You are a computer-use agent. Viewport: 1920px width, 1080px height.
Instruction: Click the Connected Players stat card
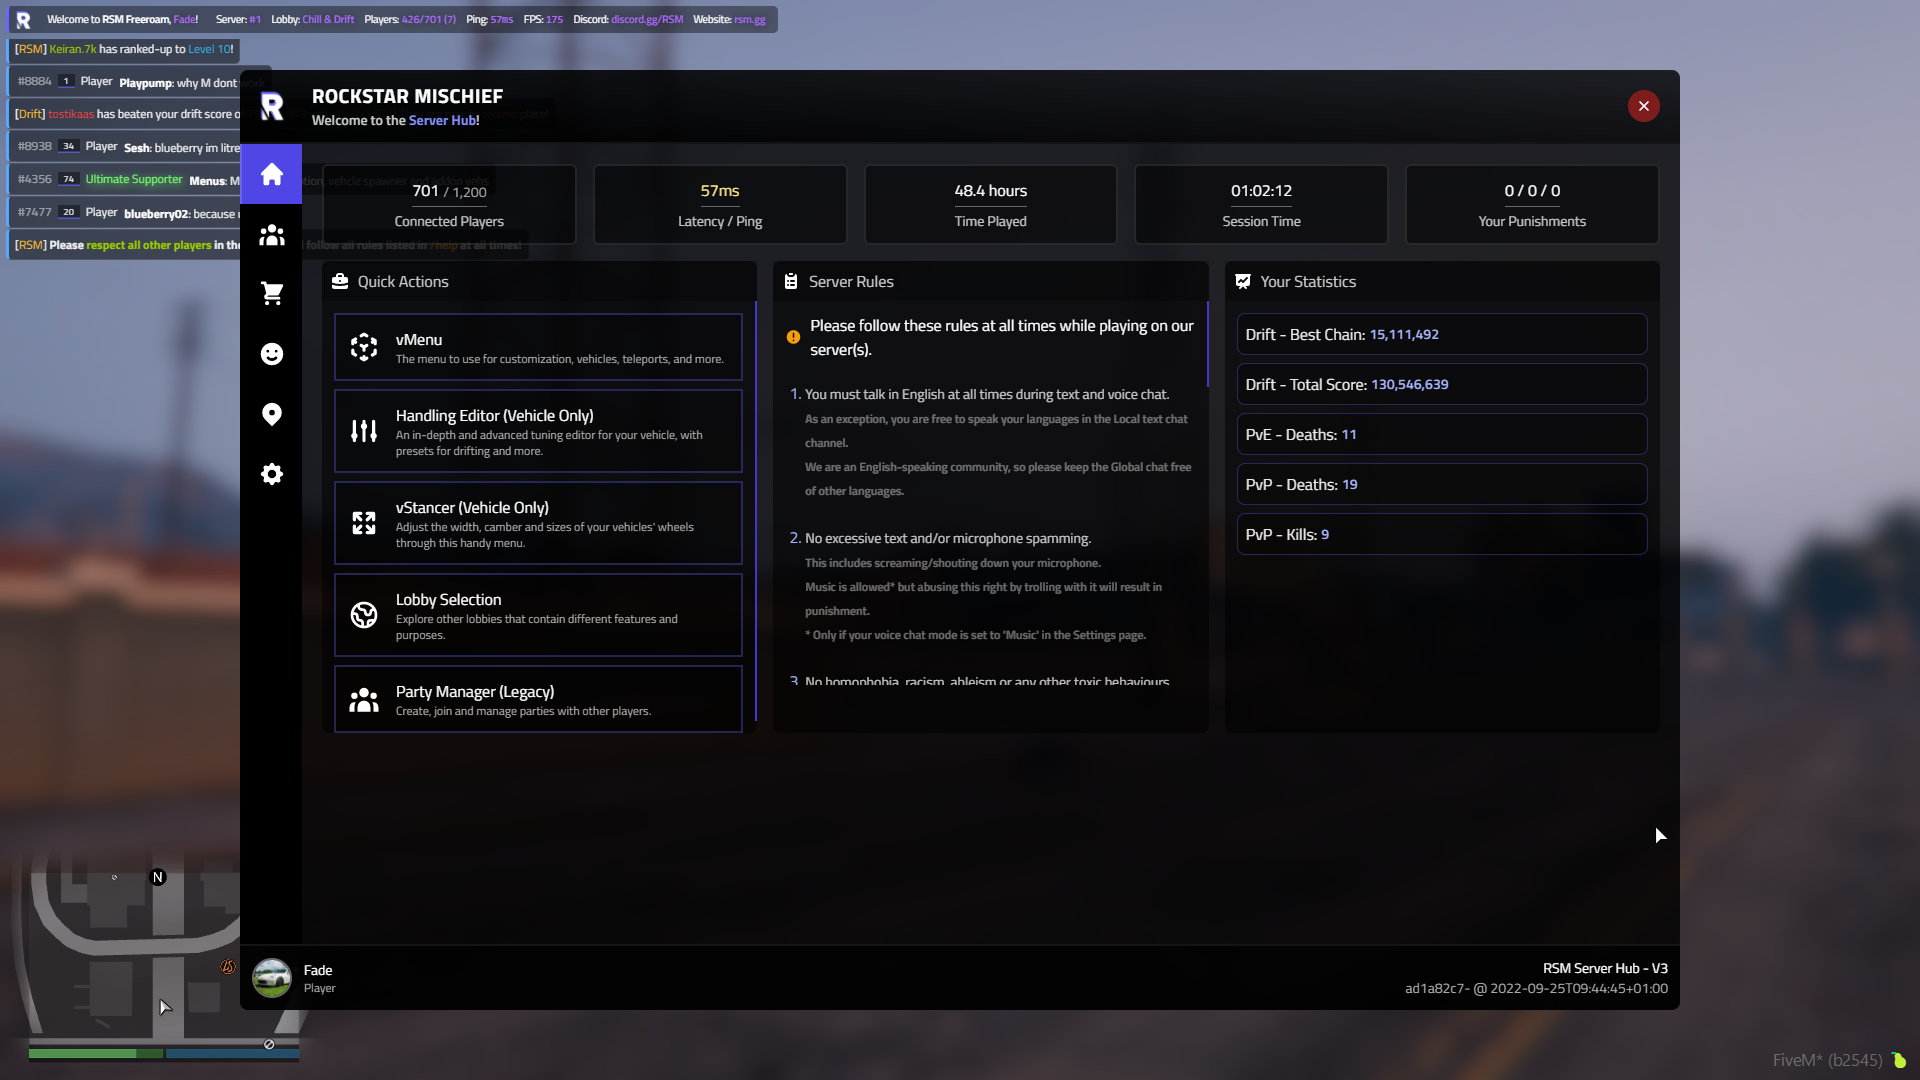coord(449,204)
